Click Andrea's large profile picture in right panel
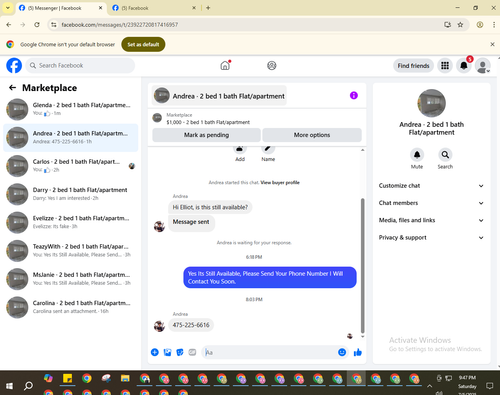Image resolution: width=500 pixels, height=395 pixels. (431, 103)
